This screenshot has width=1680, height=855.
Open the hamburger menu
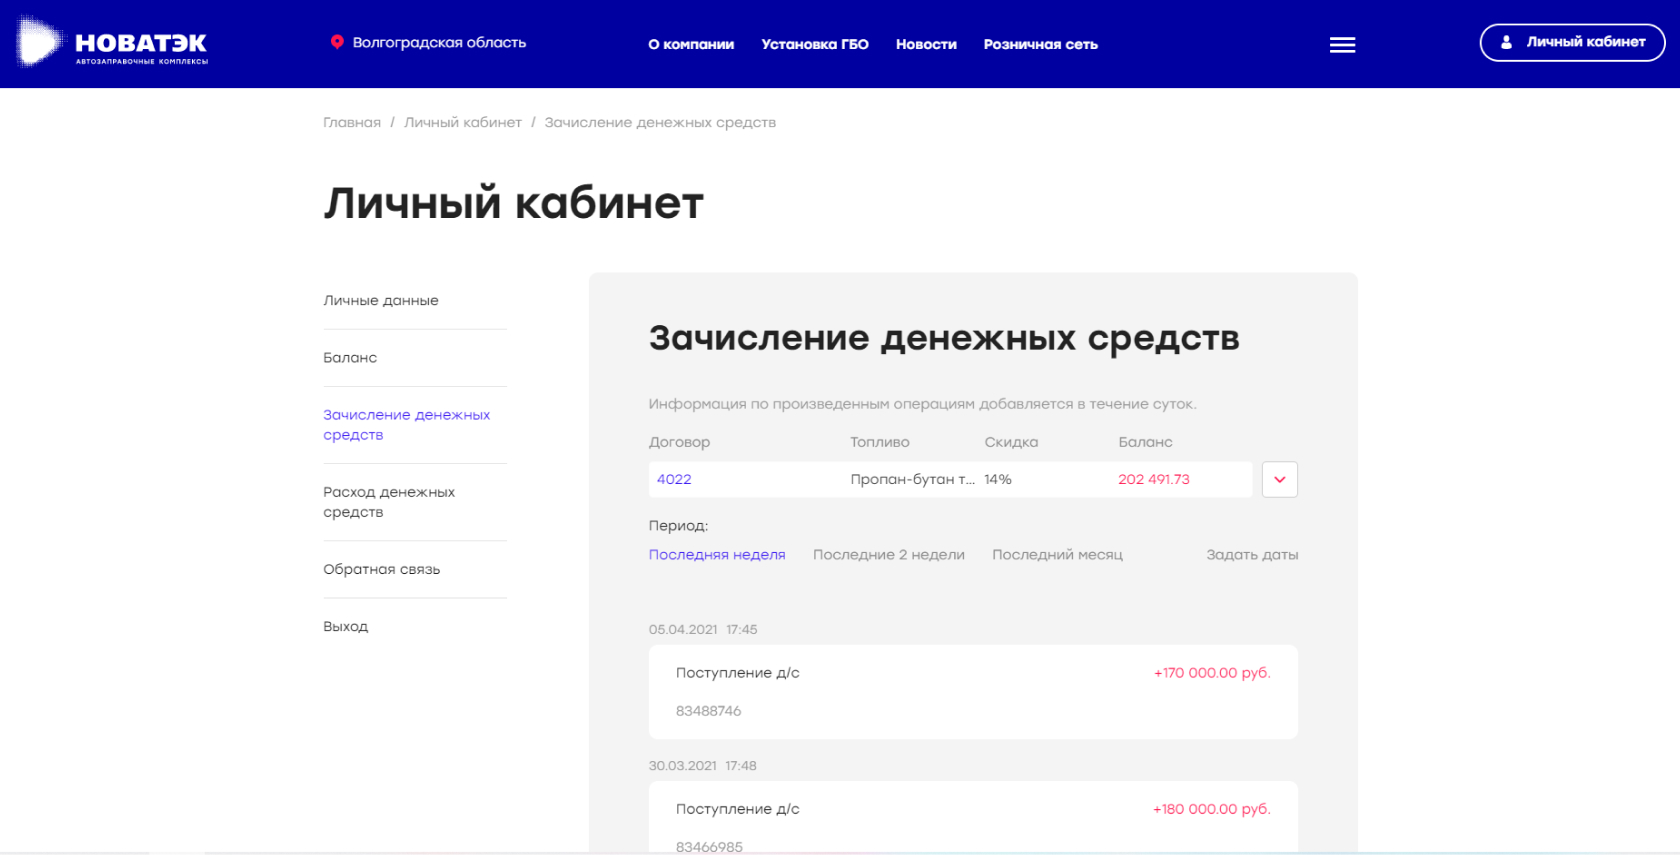[1342, 45]
